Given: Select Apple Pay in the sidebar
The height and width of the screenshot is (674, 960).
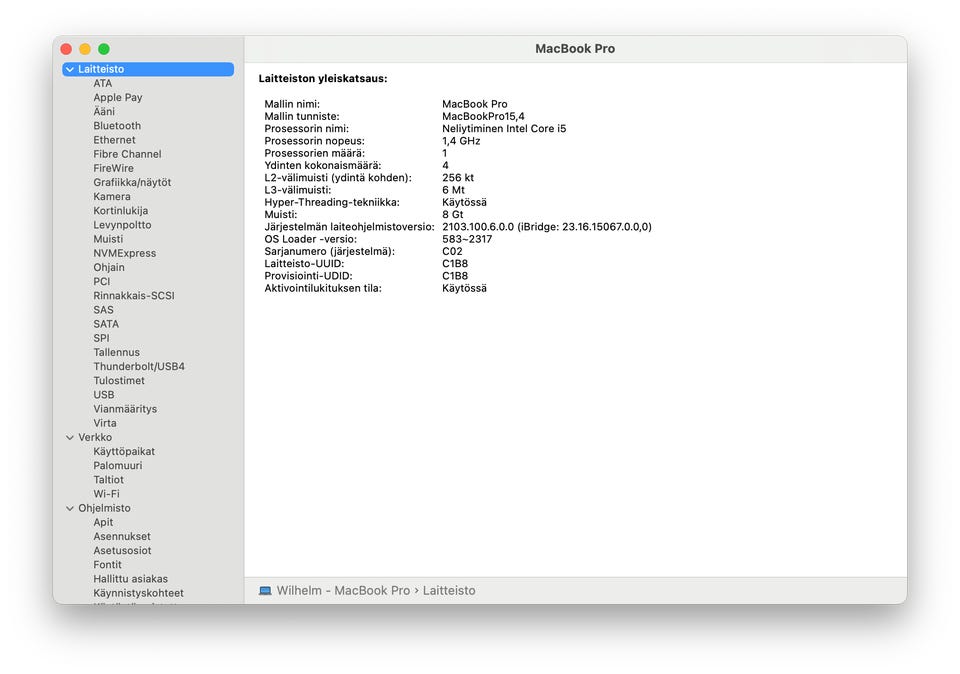Looking at the screenshot, I should 118,97.
